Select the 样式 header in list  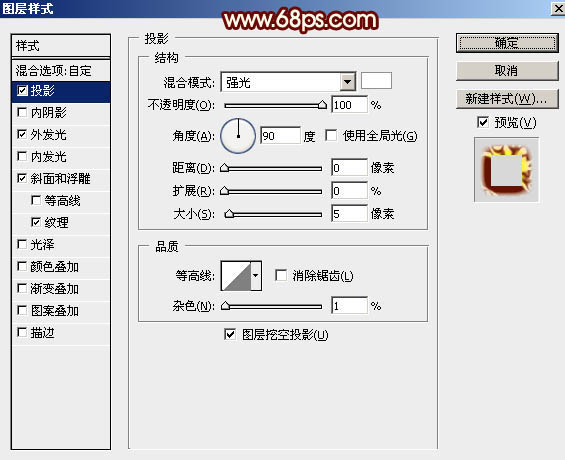pyautogui.click(x=61, y=46)
